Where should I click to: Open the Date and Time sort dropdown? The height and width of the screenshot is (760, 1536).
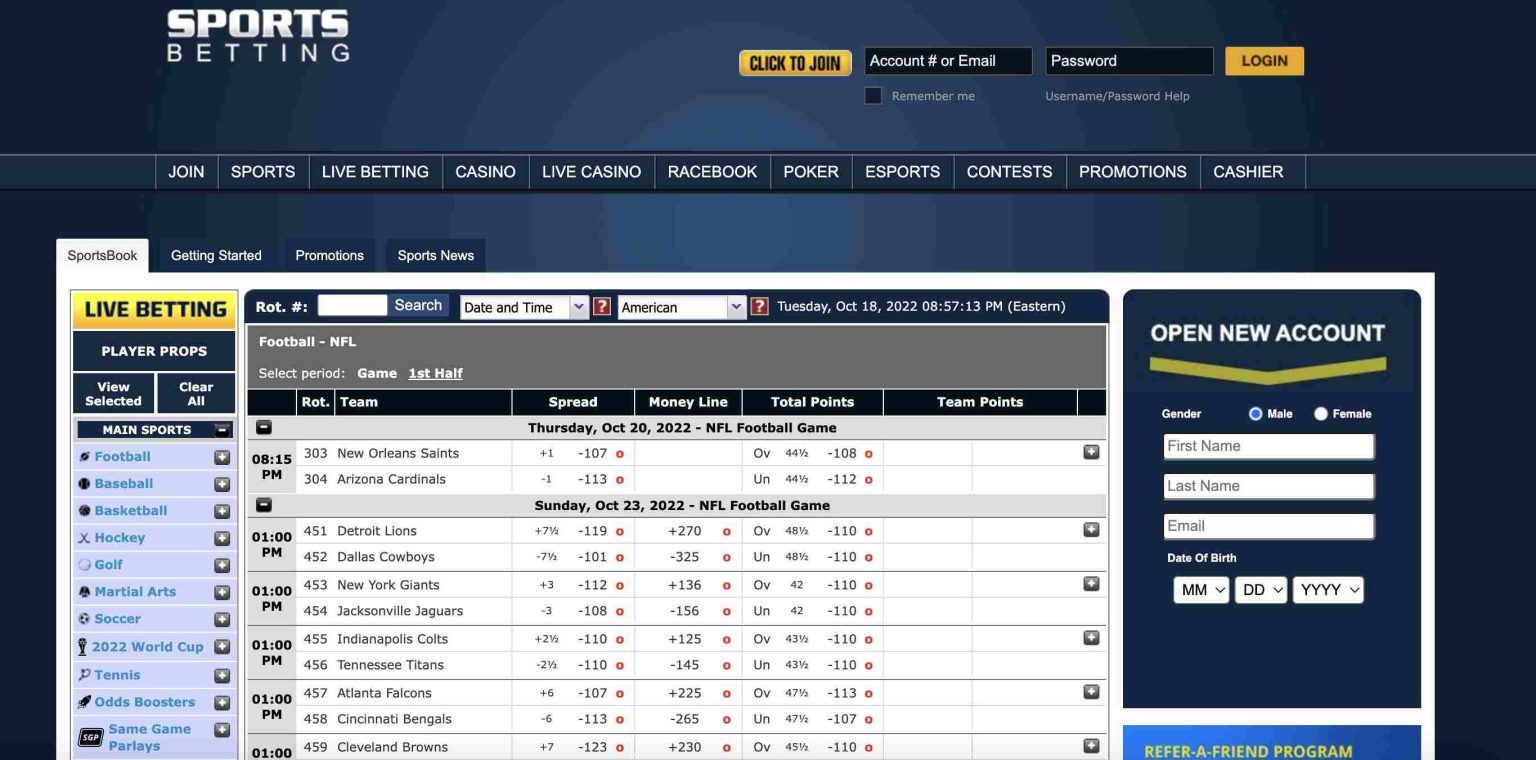coord(523,307)
